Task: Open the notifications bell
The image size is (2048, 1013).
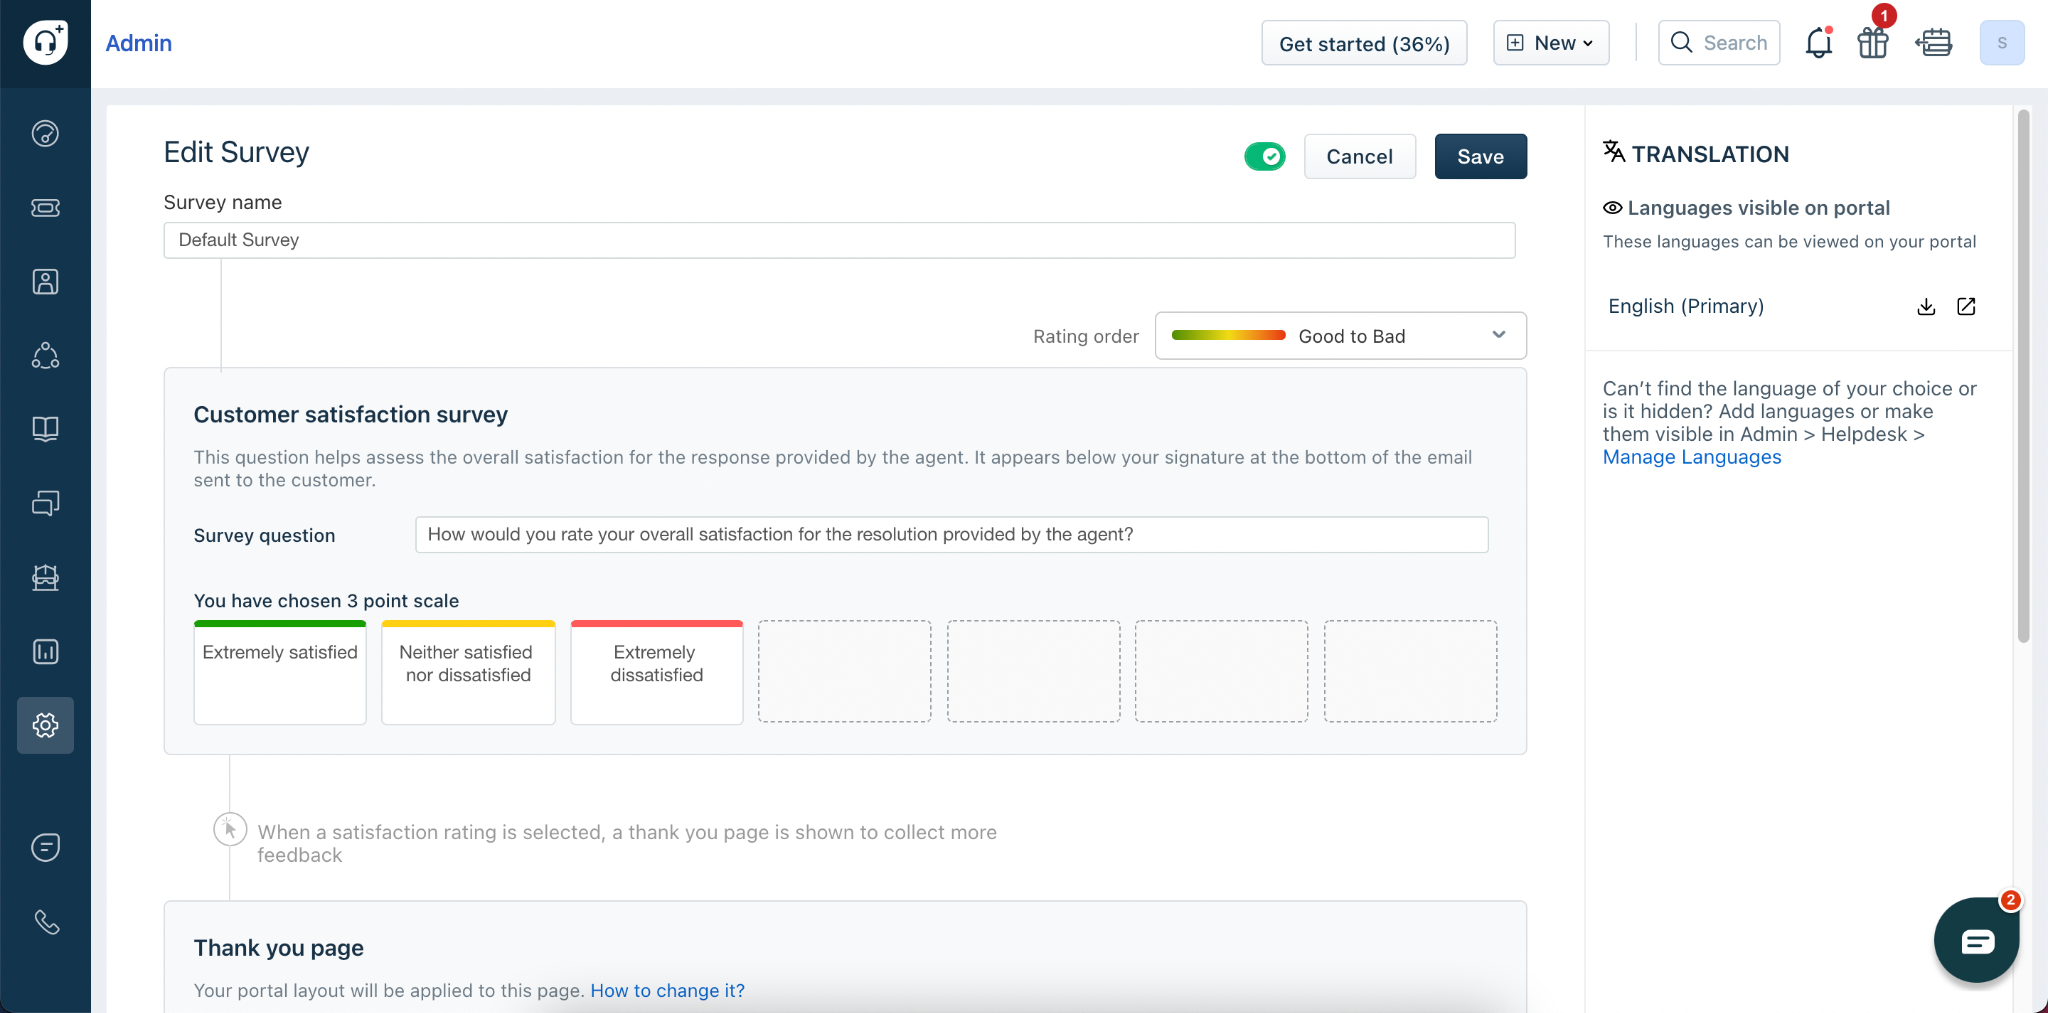Action: point(1818,43)
